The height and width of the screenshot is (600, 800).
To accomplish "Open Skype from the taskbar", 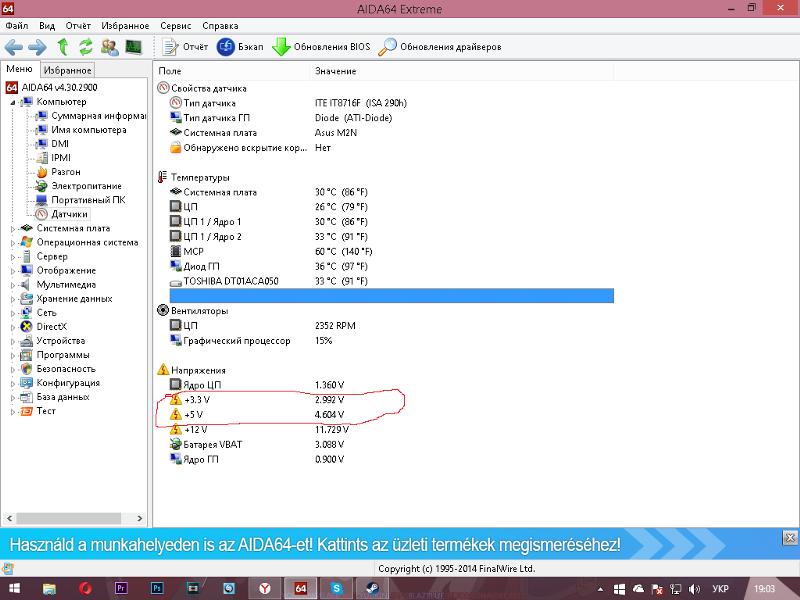I will click(x=336, y=588).
